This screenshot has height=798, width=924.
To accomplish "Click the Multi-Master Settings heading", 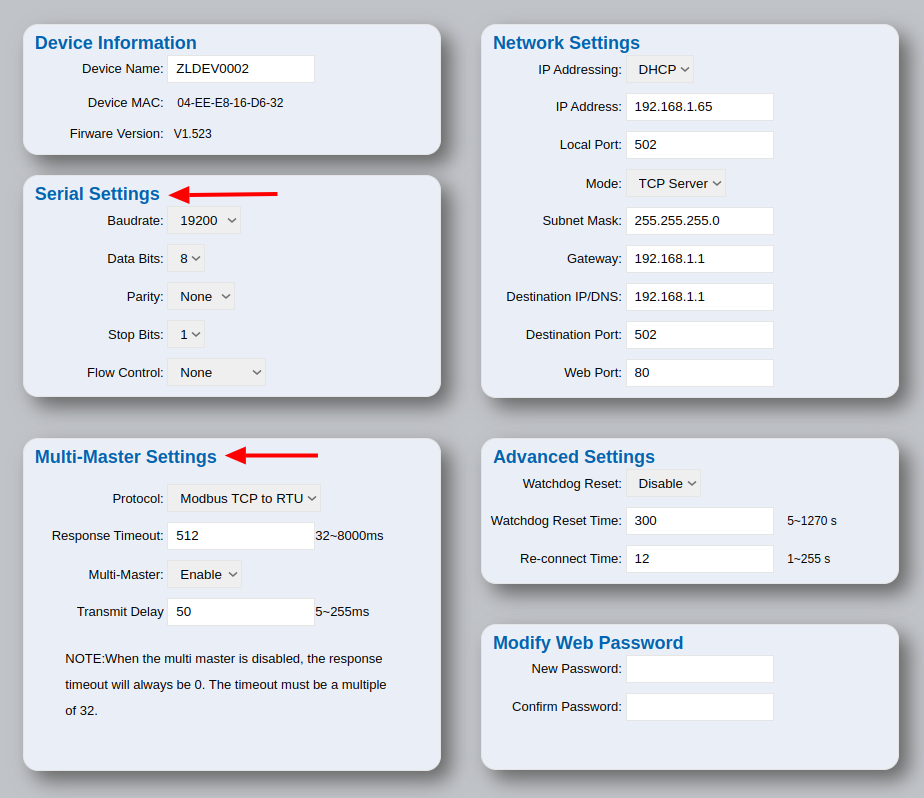I will [x=126, y=457].
